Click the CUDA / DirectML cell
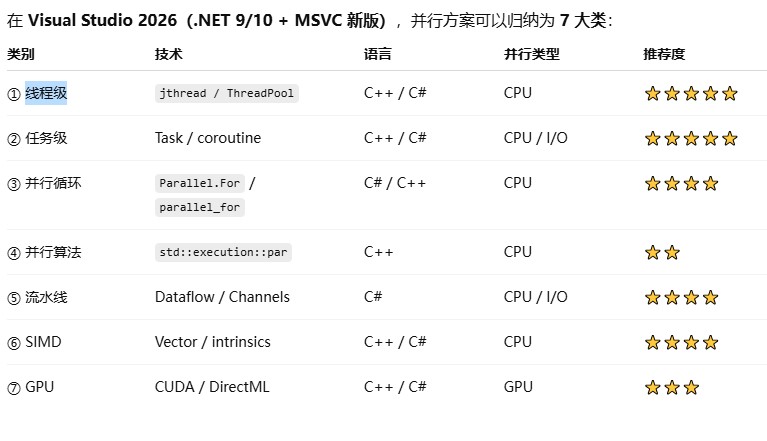The width and height of the screenshot is (767, 441). click(x=212, y=387)
